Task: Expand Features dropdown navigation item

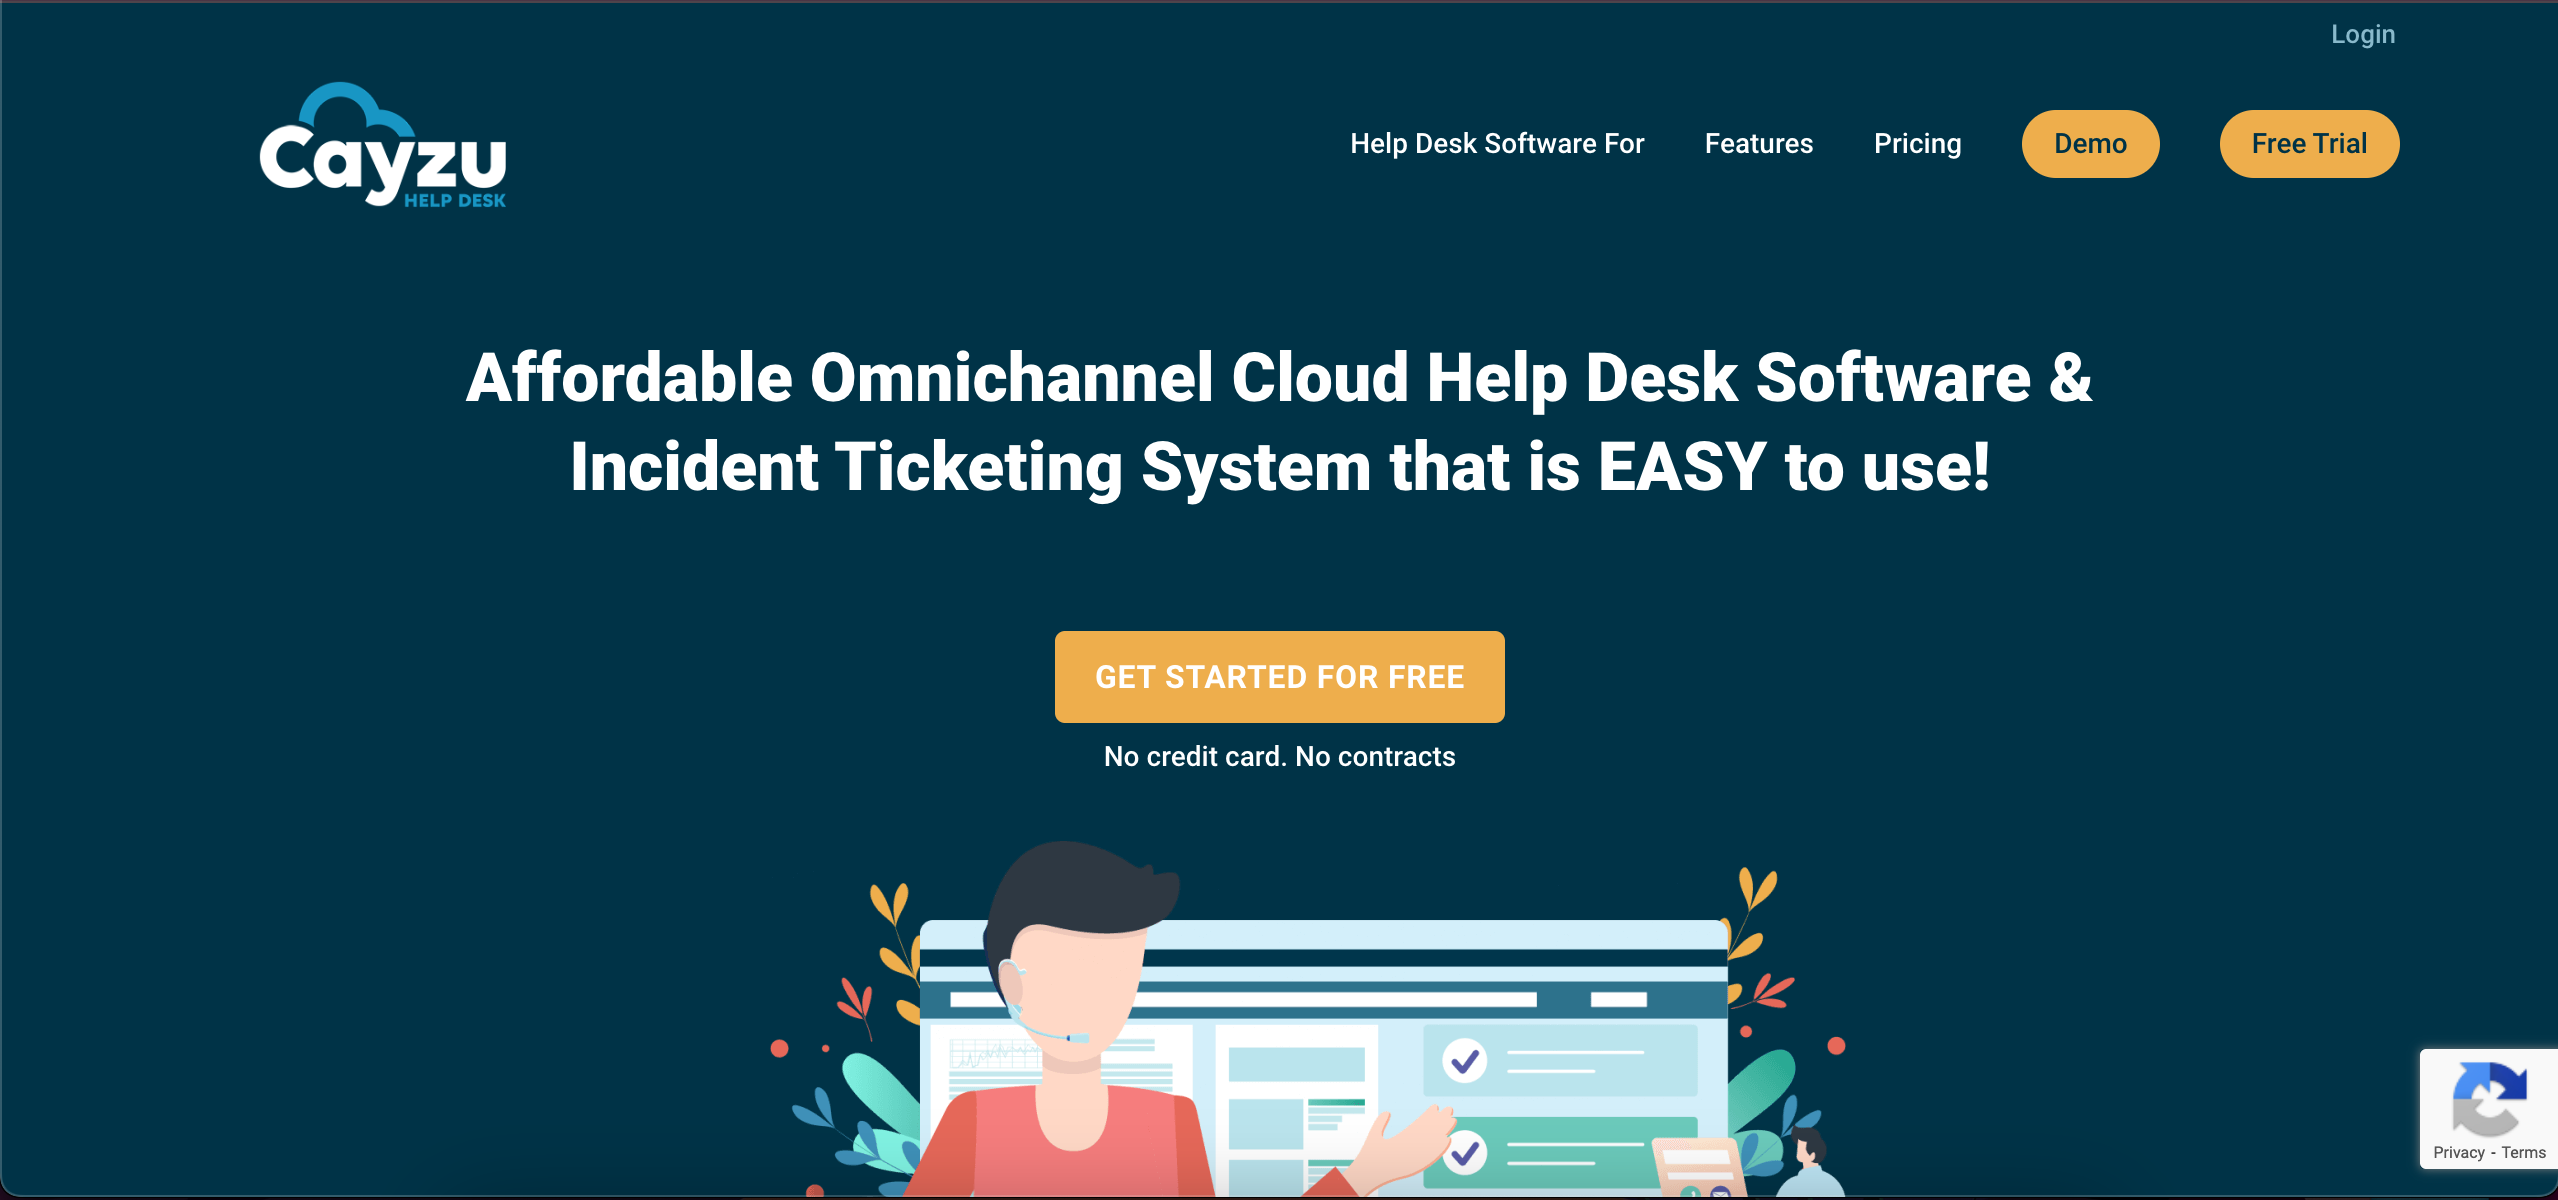Action: click(1759, 143)
